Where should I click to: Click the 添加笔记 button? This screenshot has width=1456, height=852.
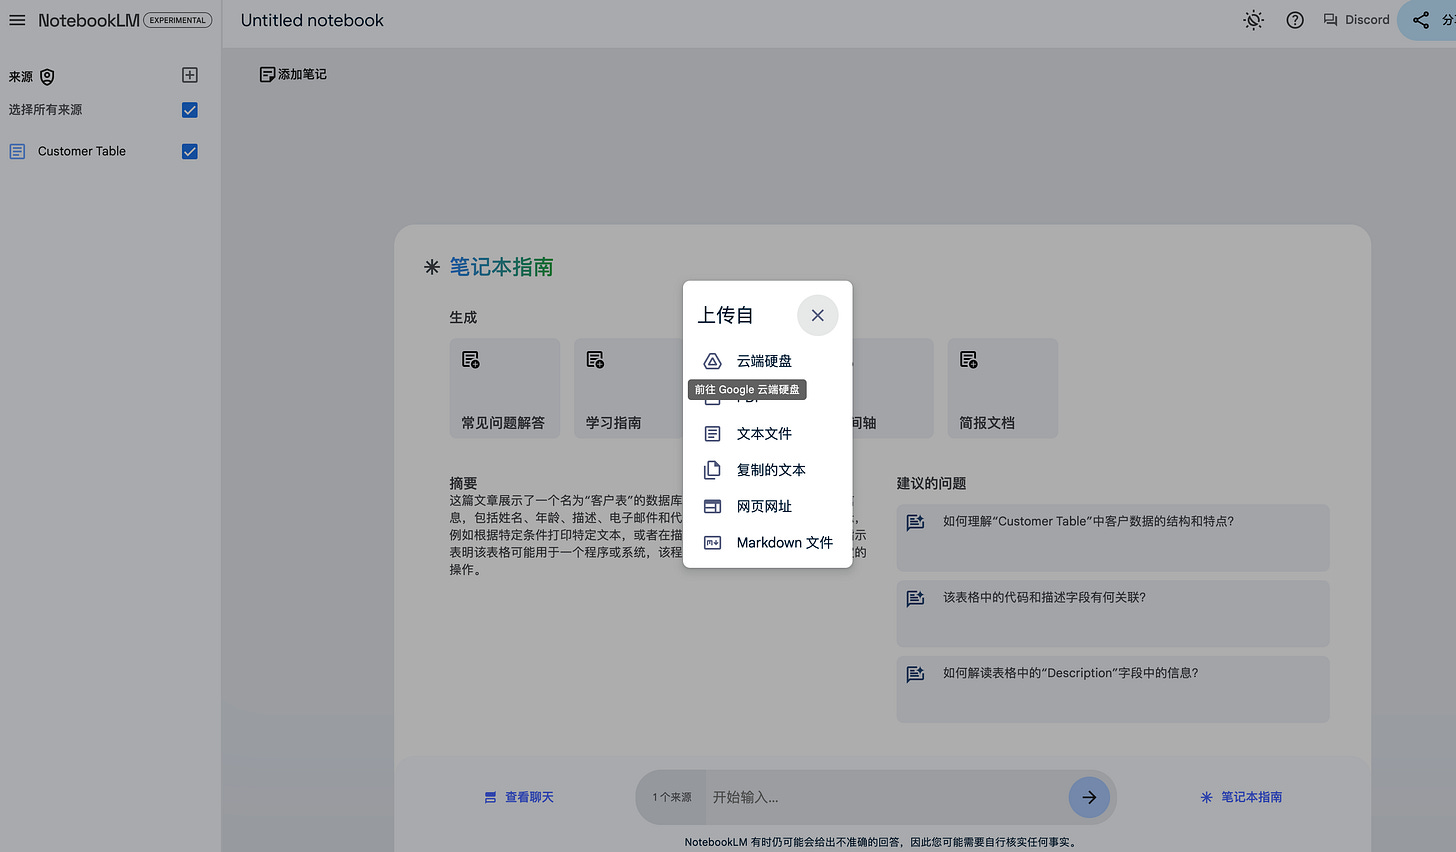point(293,74)
